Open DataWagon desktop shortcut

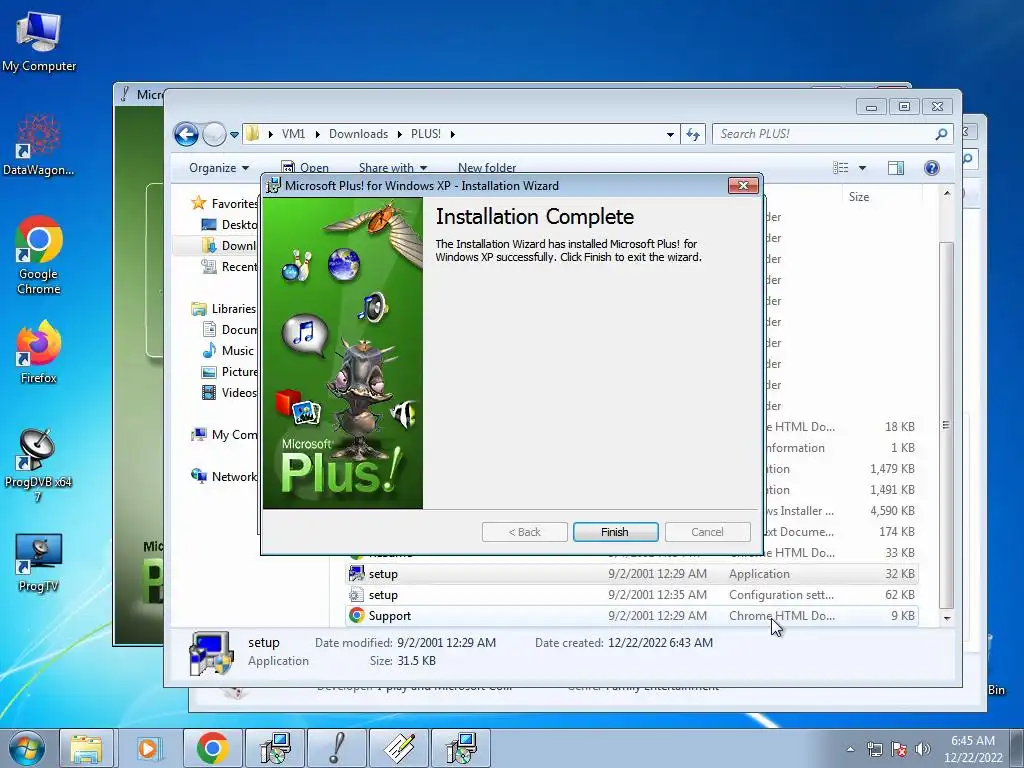point(39,145)
